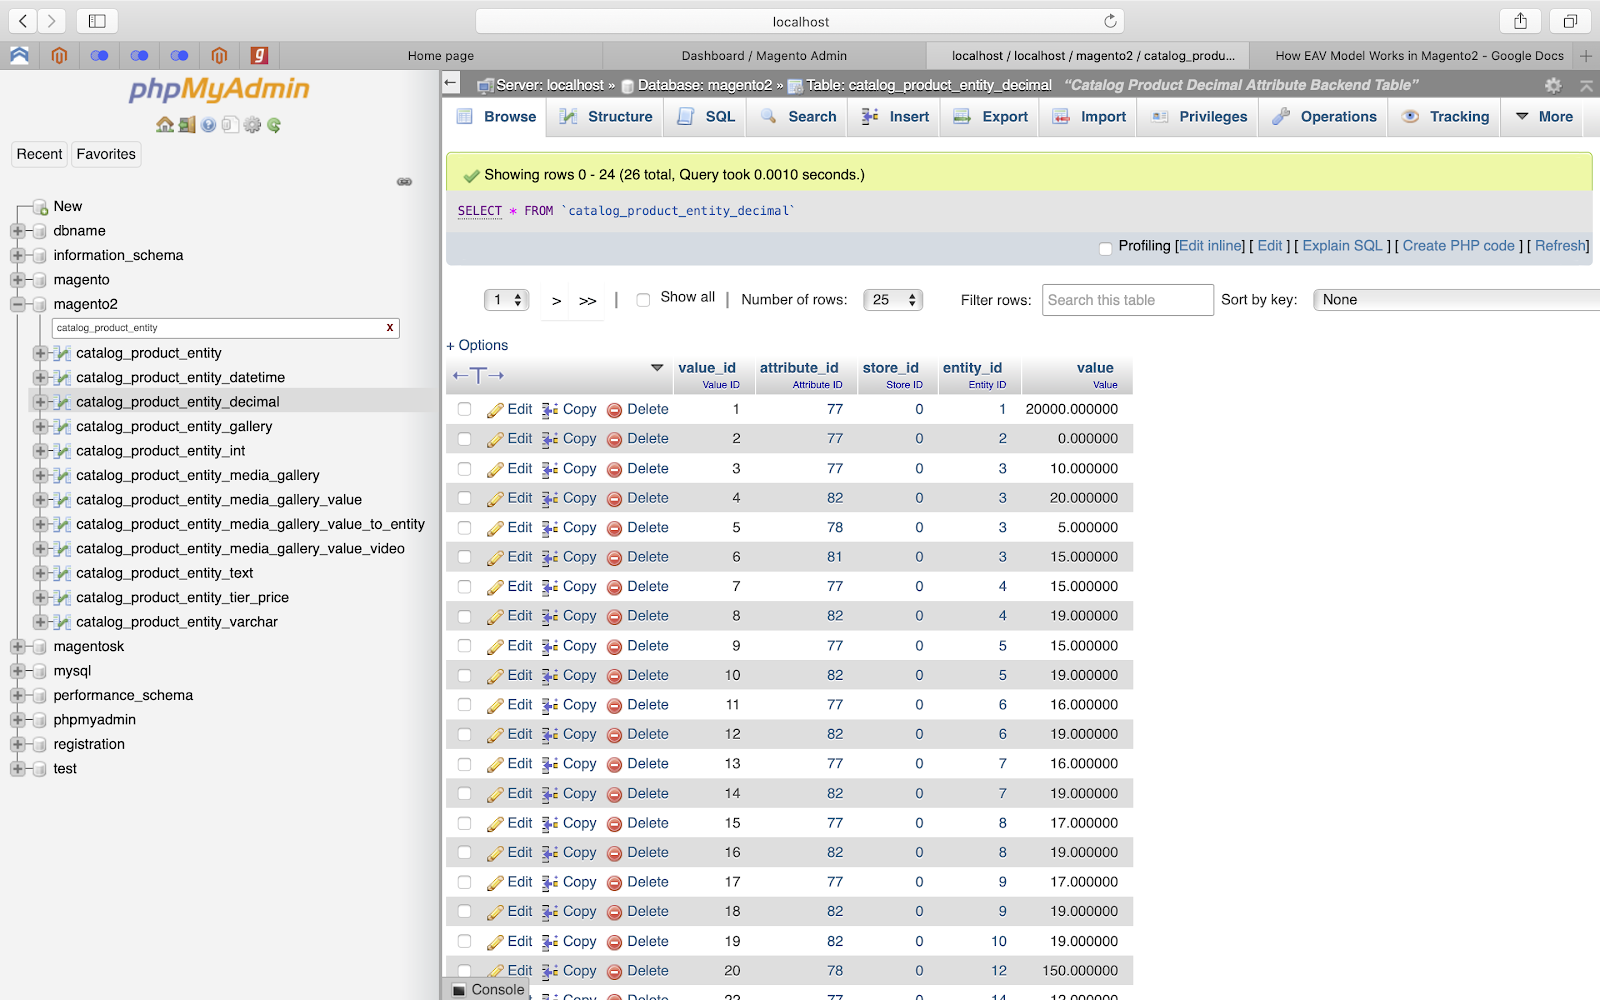Jump to last page with >> button
1600x1000 pixels.
pyautogui.click(x=588, y=301)
